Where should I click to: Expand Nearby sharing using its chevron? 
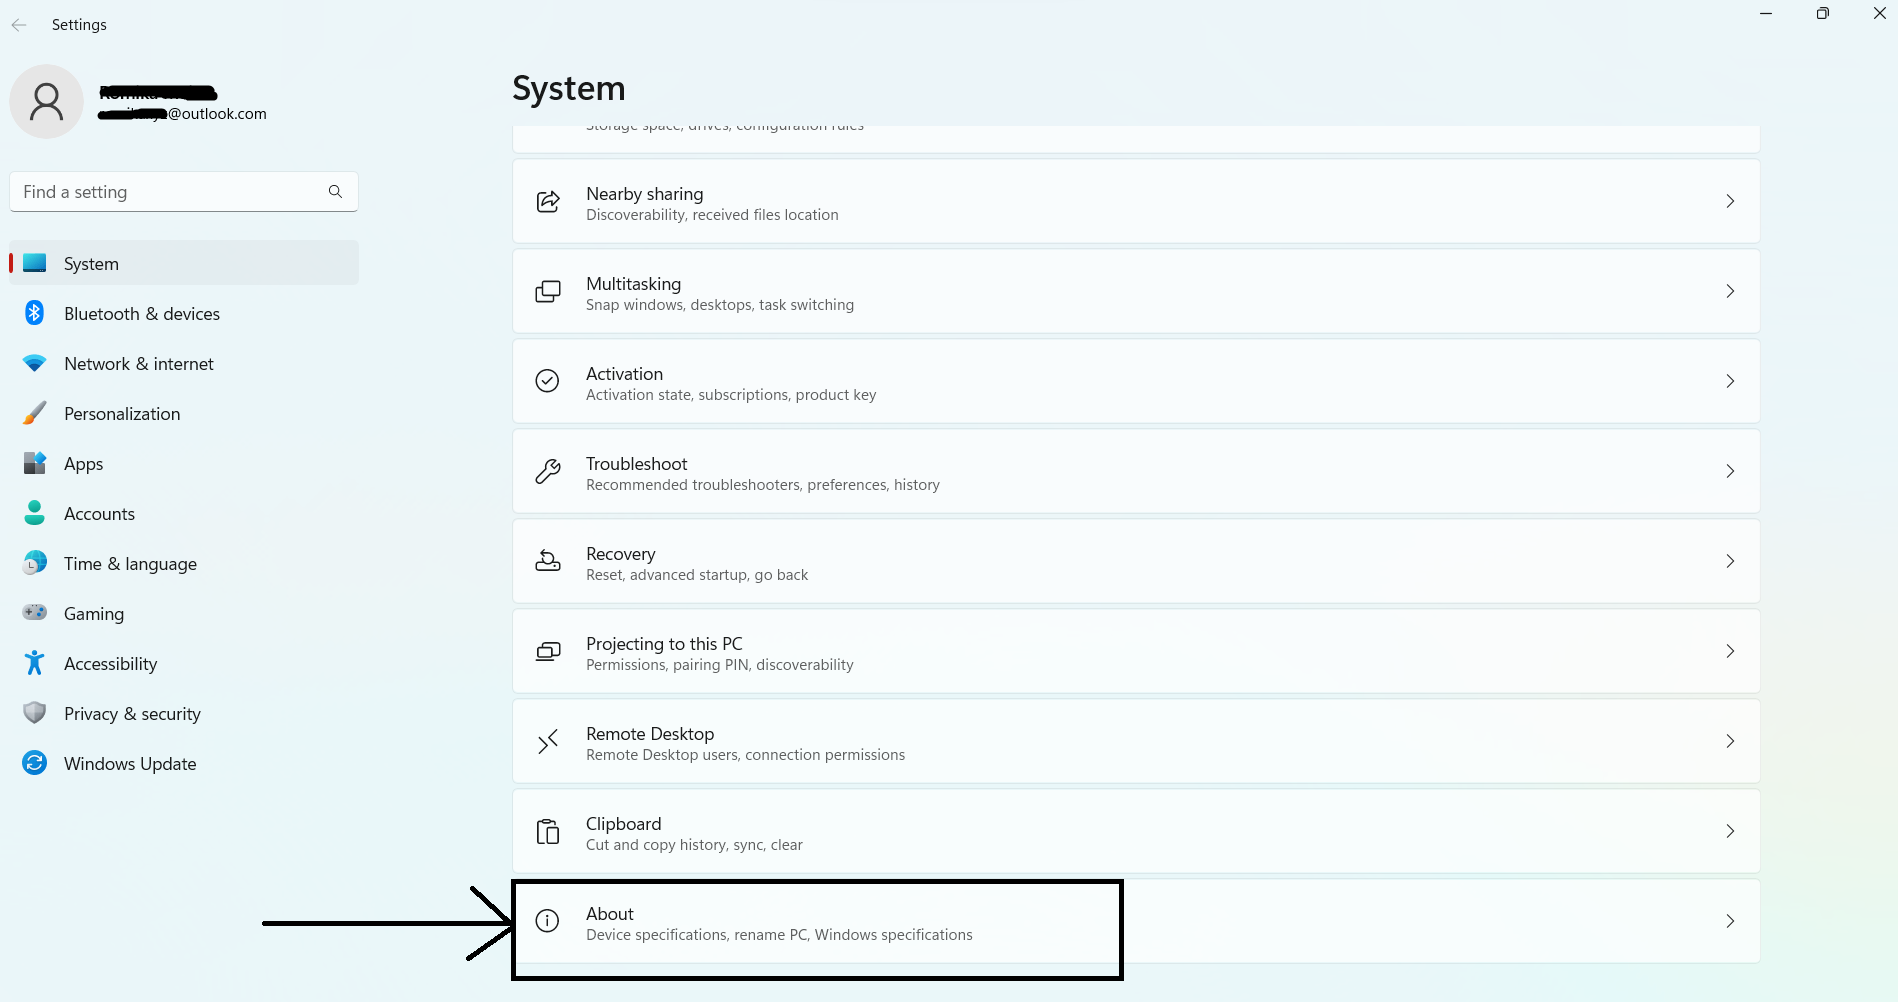coord(1730,201)
